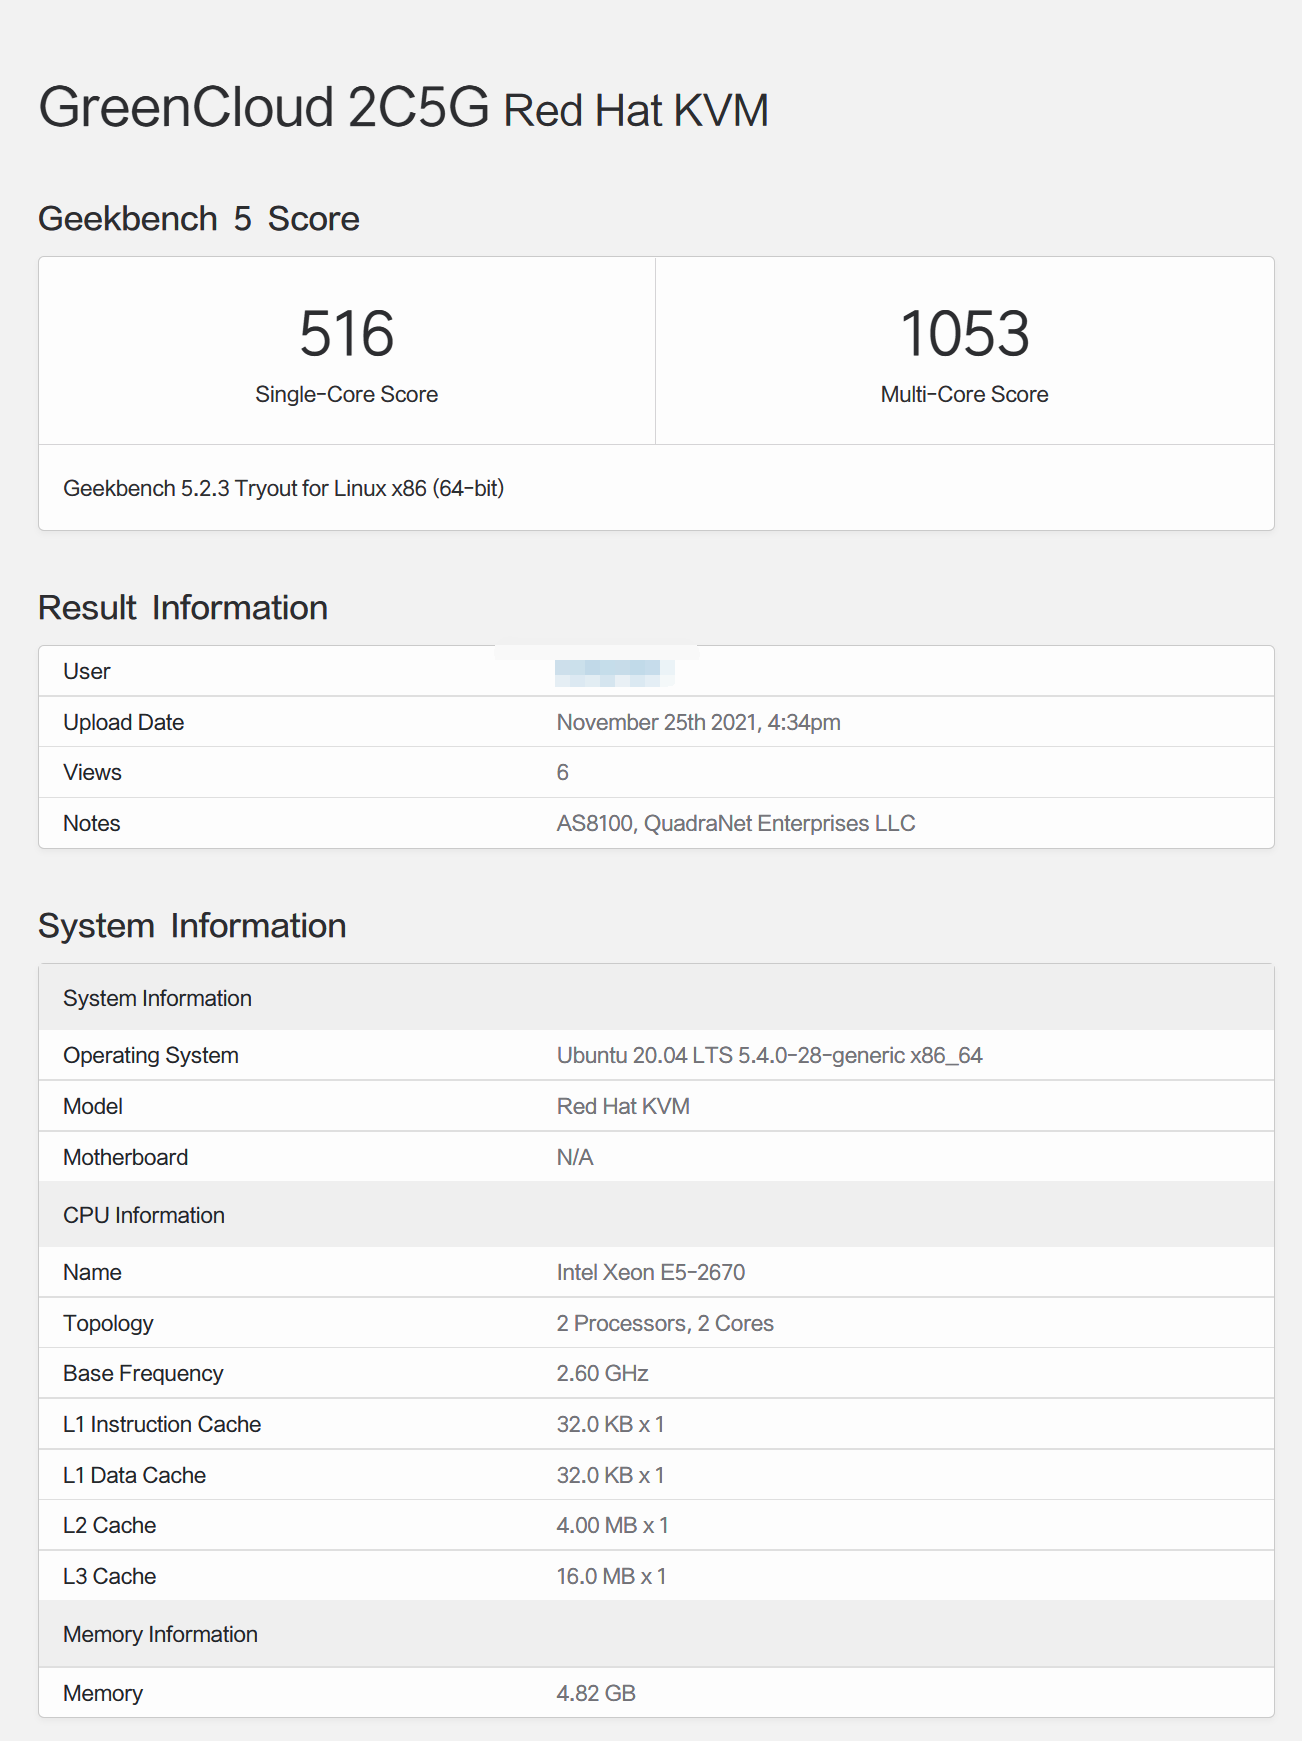The width and height of the screenshot is (1302, 1741).
Task: Click the '2.60 GHz' value
Action: click(x=602, y=1374)
